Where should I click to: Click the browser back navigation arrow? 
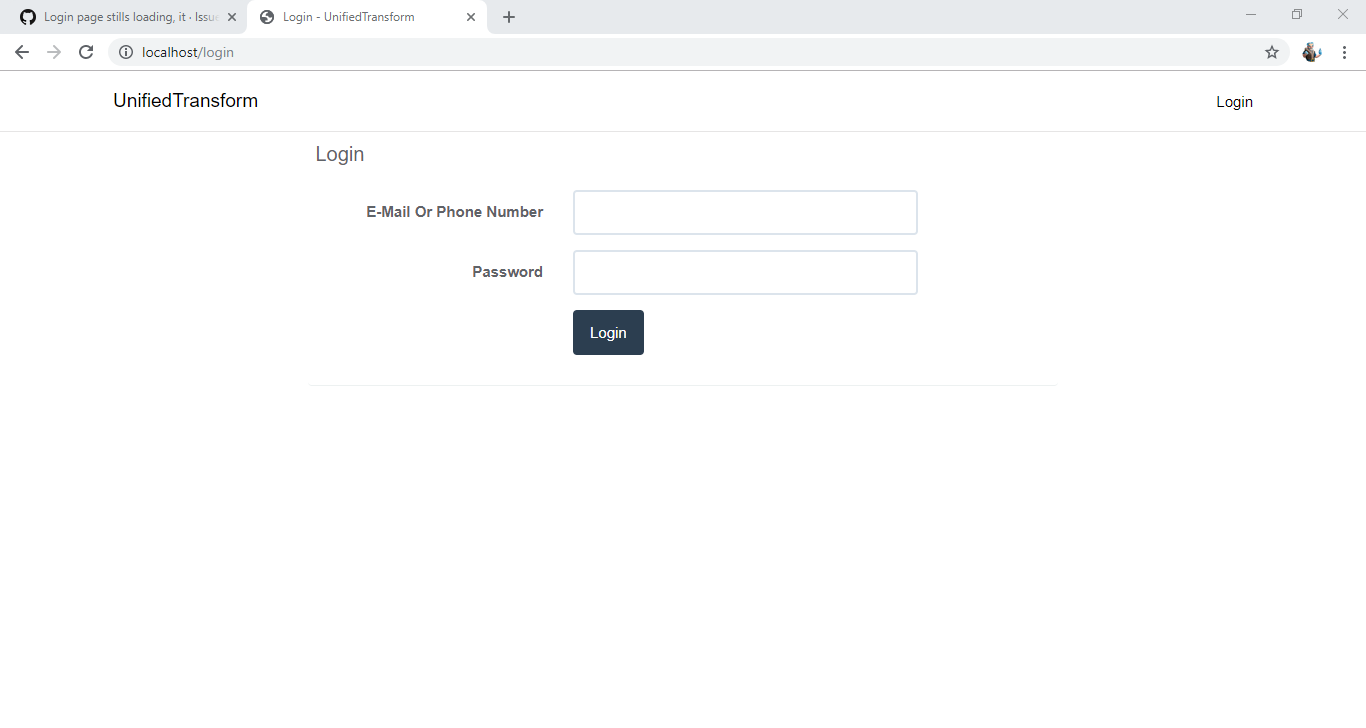point(22,52)
